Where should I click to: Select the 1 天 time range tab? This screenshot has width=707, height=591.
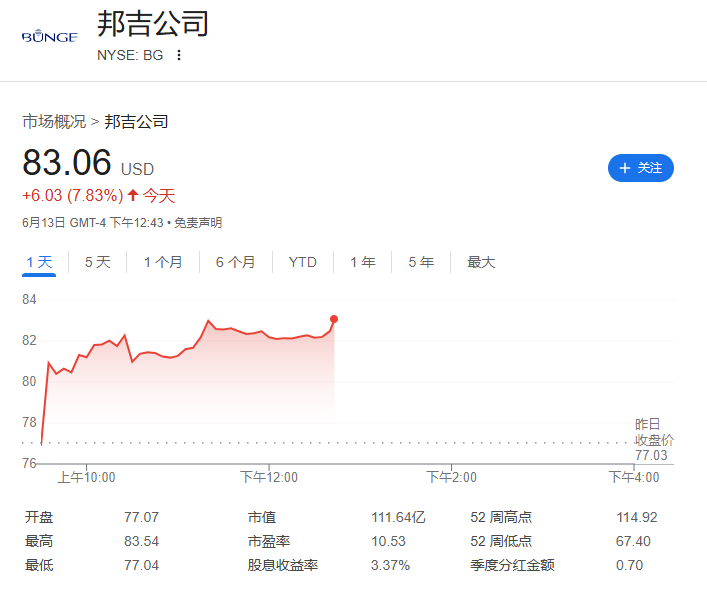39,262
